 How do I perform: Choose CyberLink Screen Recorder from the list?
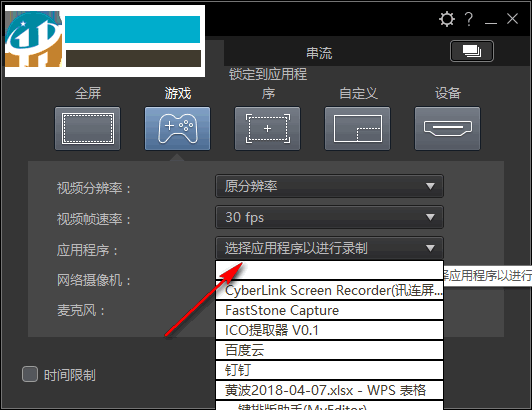329,291
